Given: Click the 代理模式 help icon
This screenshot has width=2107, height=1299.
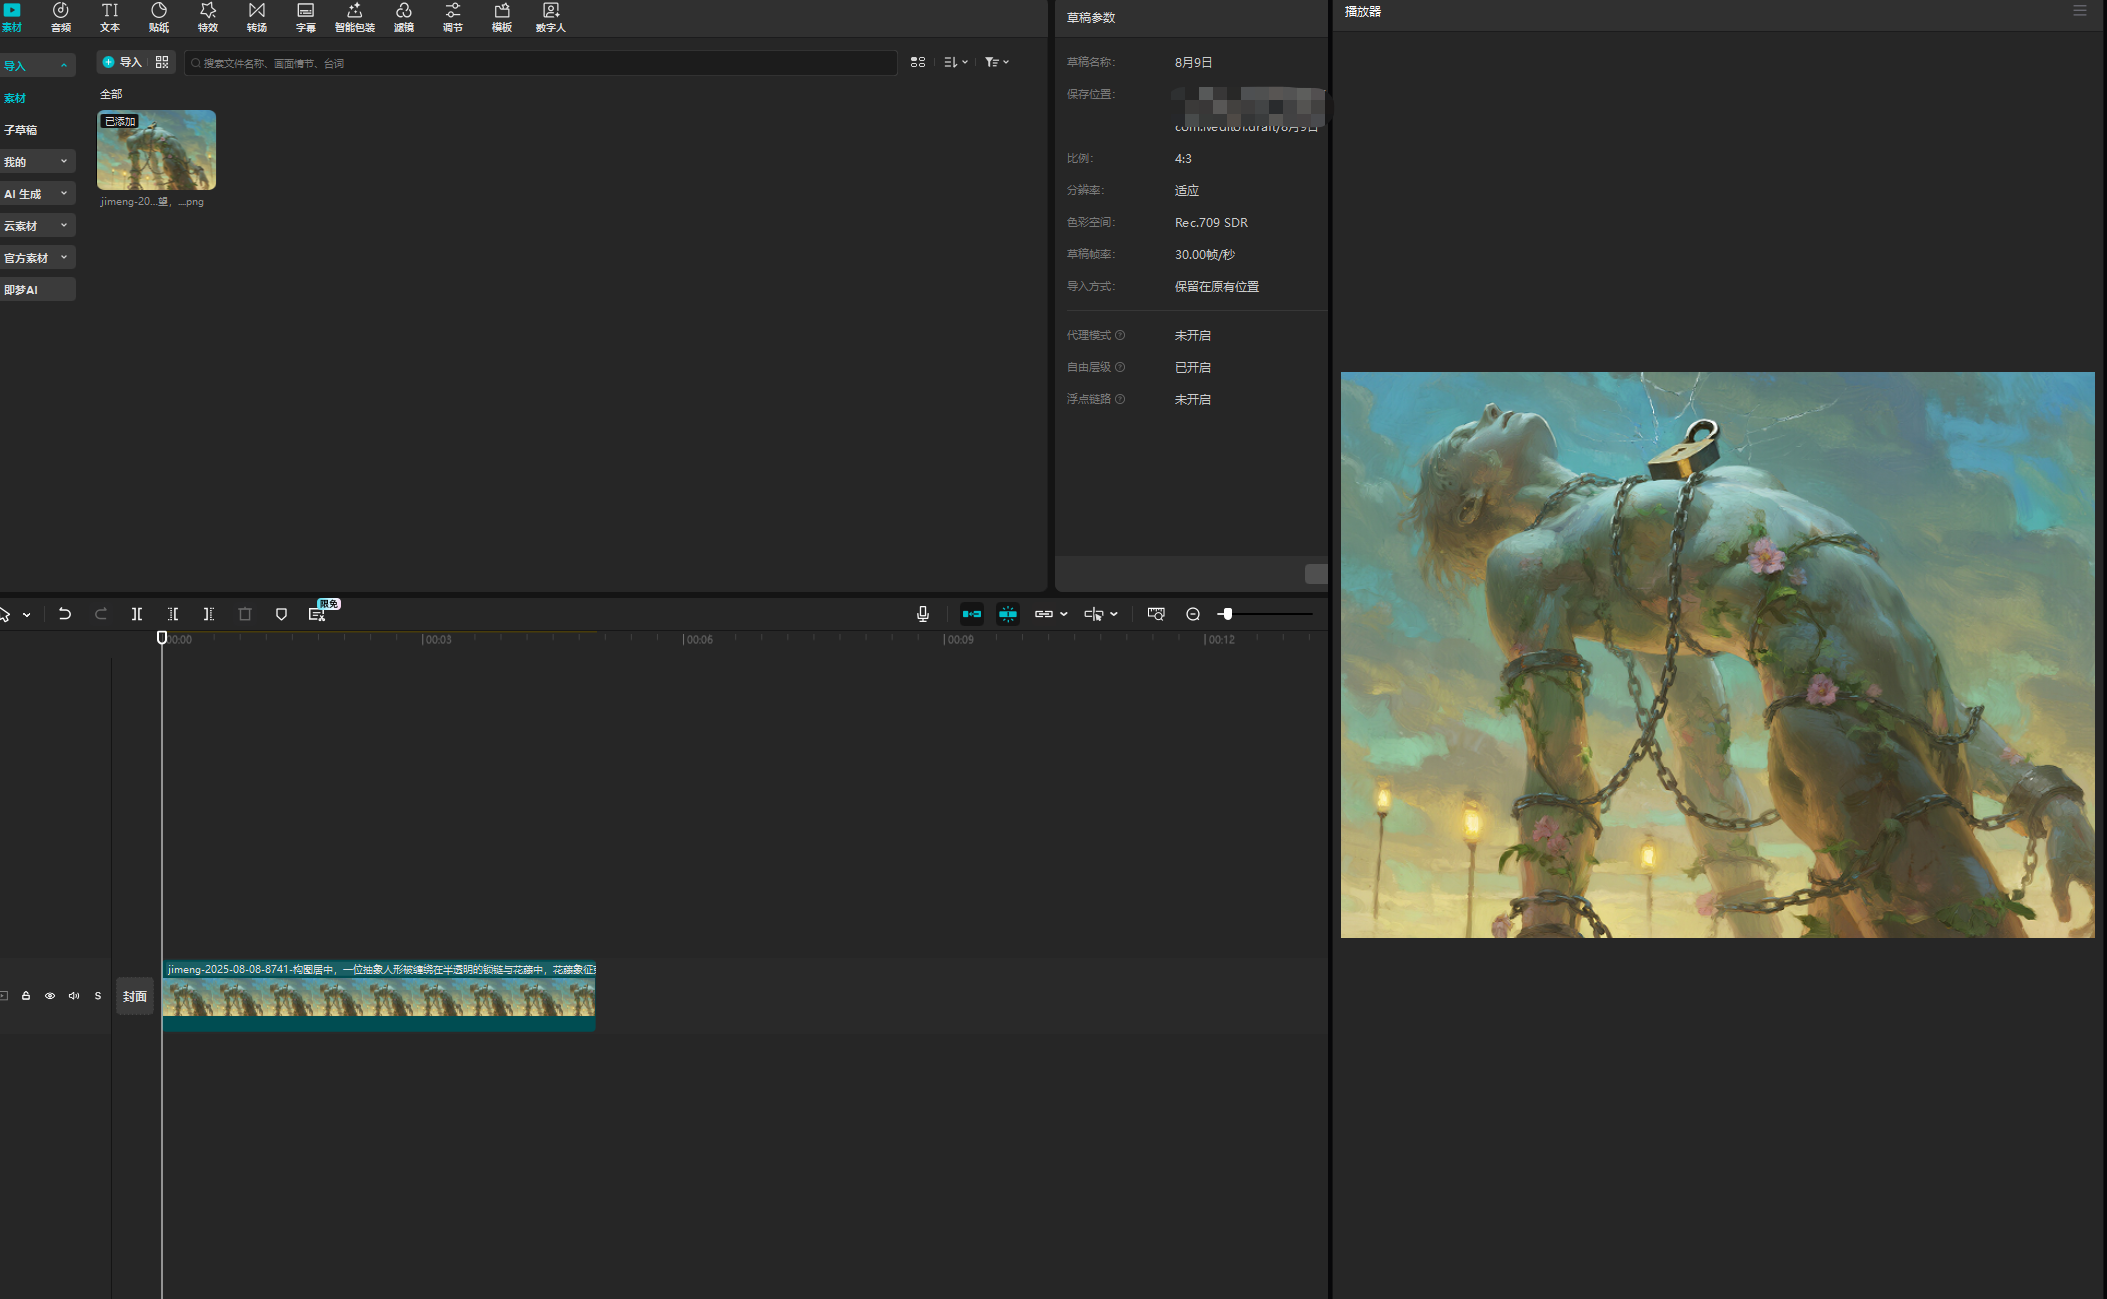Looking at the screenshot, I should tap(1120, 335).
